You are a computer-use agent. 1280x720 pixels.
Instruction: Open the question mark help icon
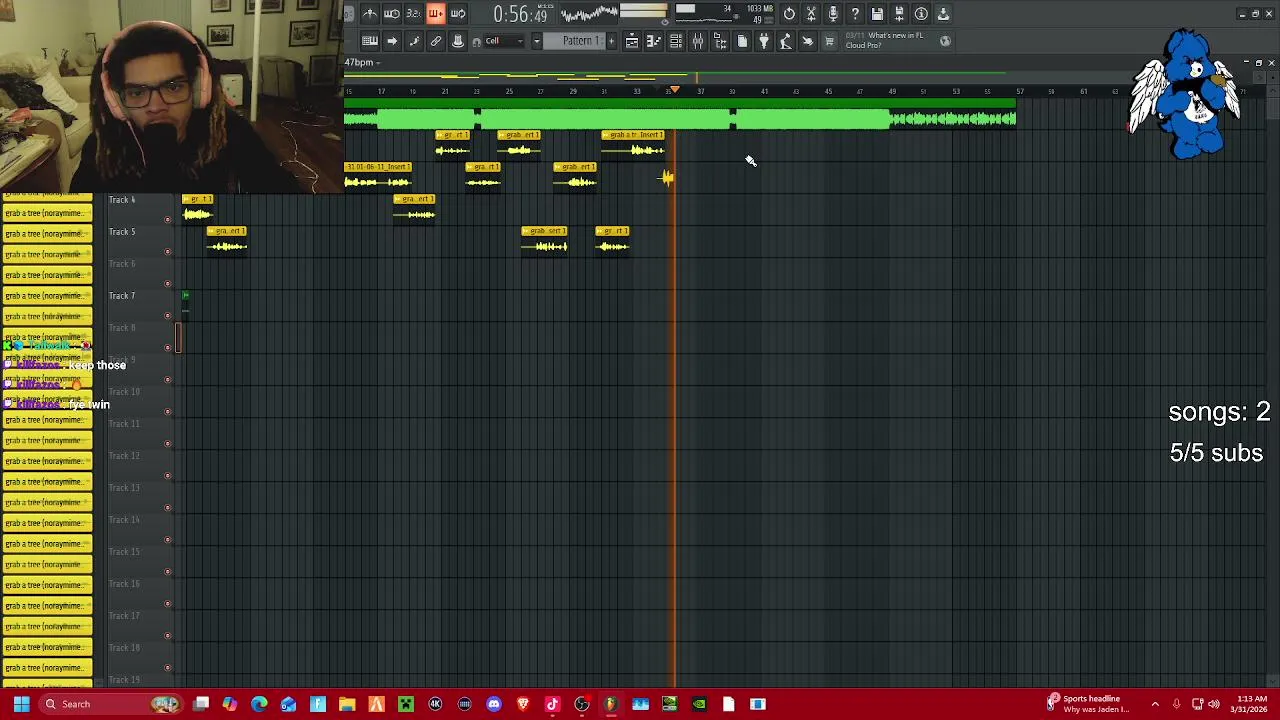click(x=855, y=14)
